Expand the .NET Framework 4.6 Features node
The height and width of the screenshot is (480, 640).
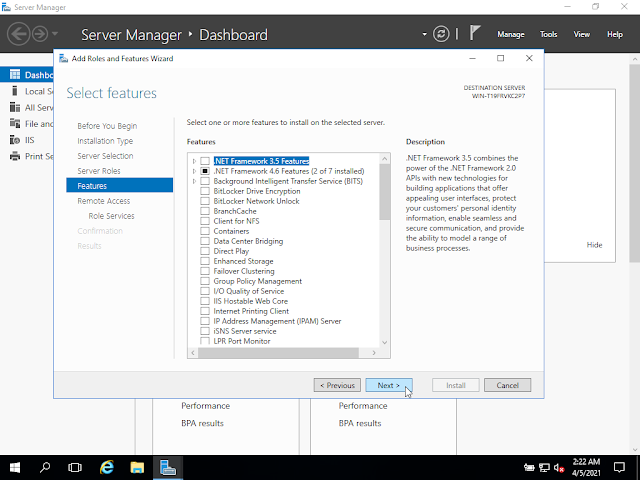[x=194, y=171]
